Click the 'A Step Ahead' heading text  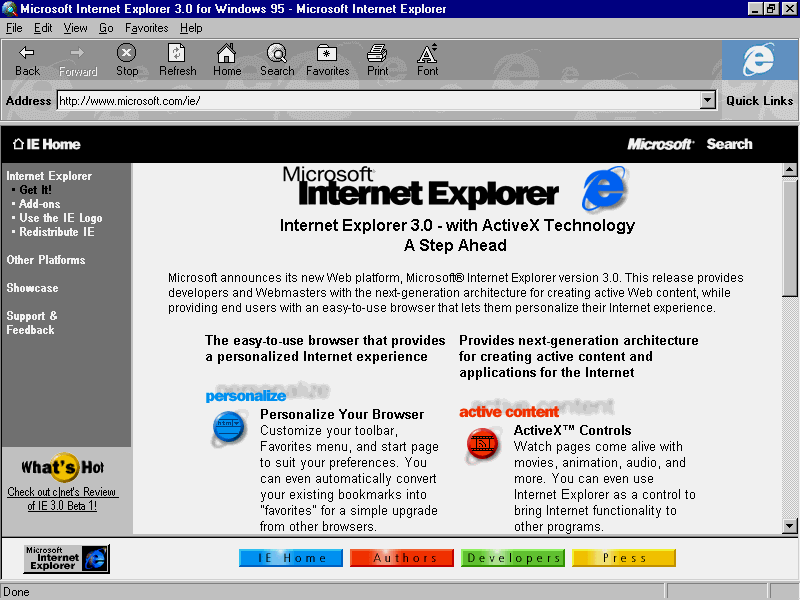pyautogui.click(x=455, y=245)
